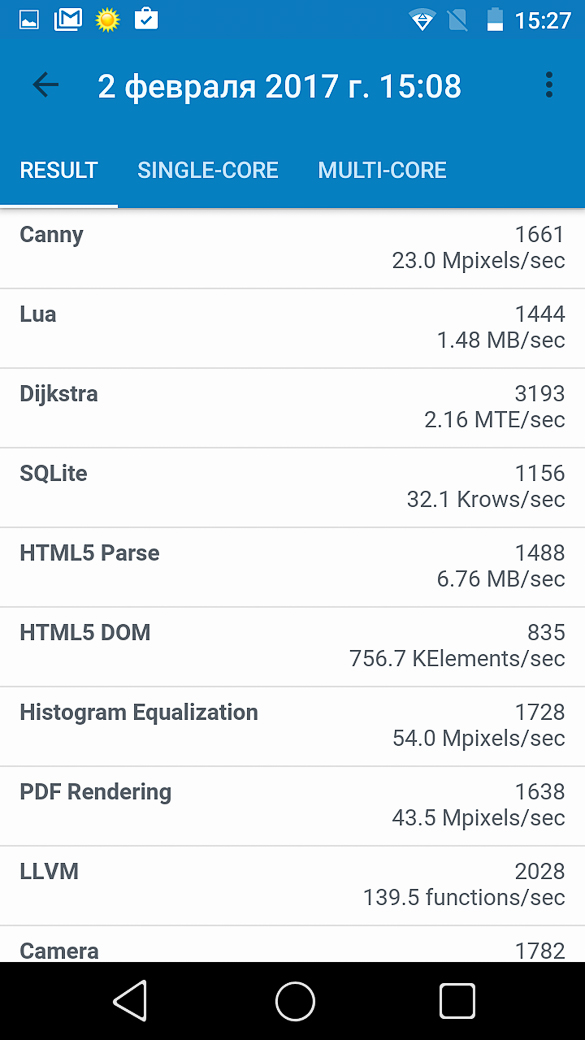Image resolution: width=585 pixels, height=1040 pixels.
Task: Tap the battery status icon
Action: pyautogui.click(x=495, y=20)
